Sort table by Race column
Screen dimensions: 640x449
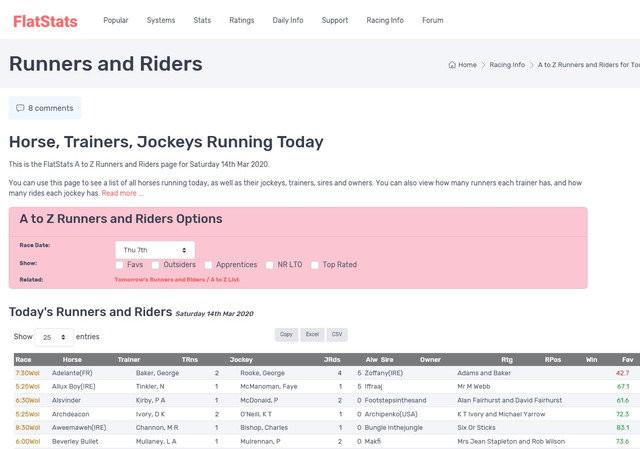[23, 360]
